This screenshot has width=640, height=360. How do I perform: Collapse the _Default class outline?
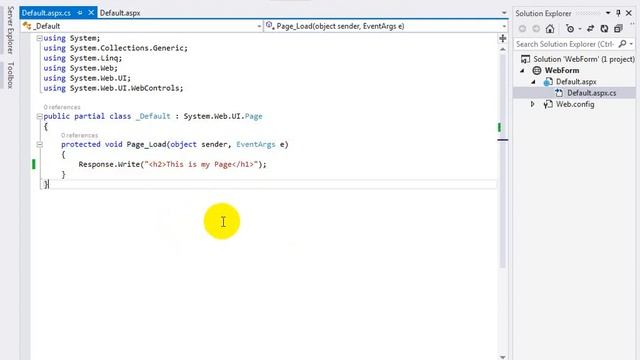[x=39, y=116]
